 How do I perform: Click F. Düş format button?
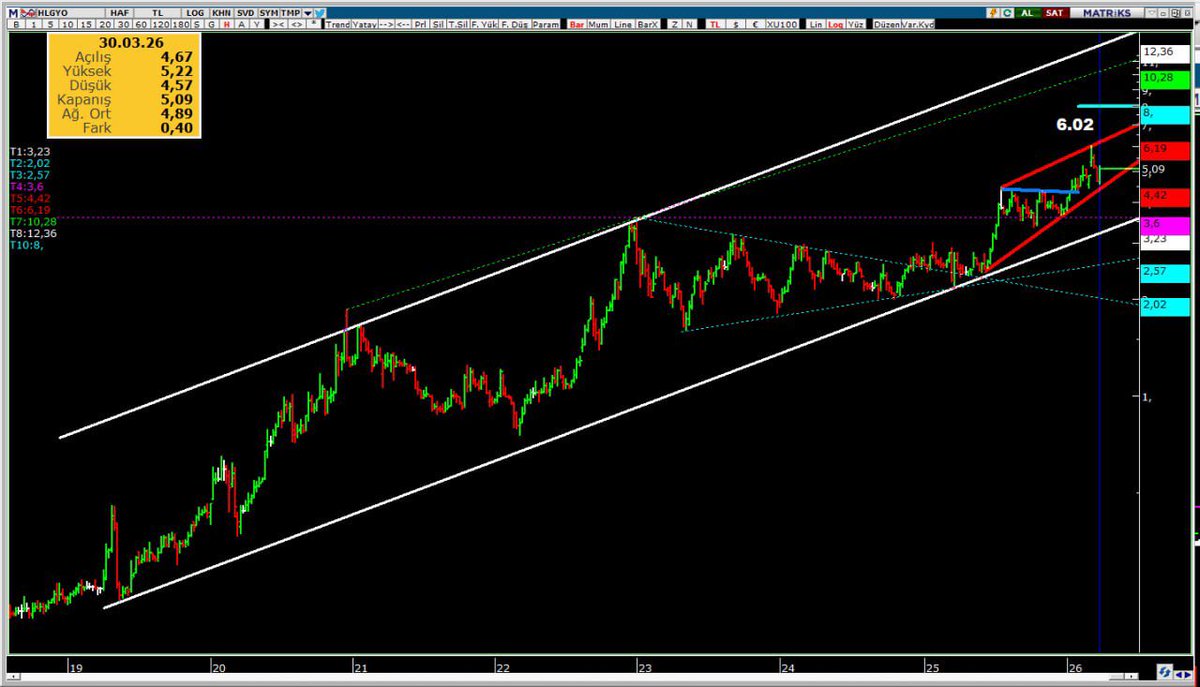pyautogui.click(x=515, y=24)
